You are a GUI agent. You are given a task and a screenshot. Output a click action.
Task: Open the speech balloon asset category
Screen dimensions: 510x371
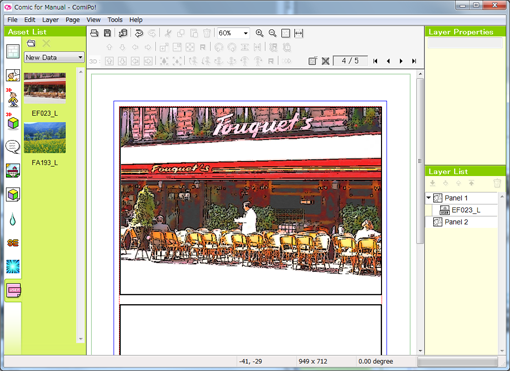pos(13,147)
